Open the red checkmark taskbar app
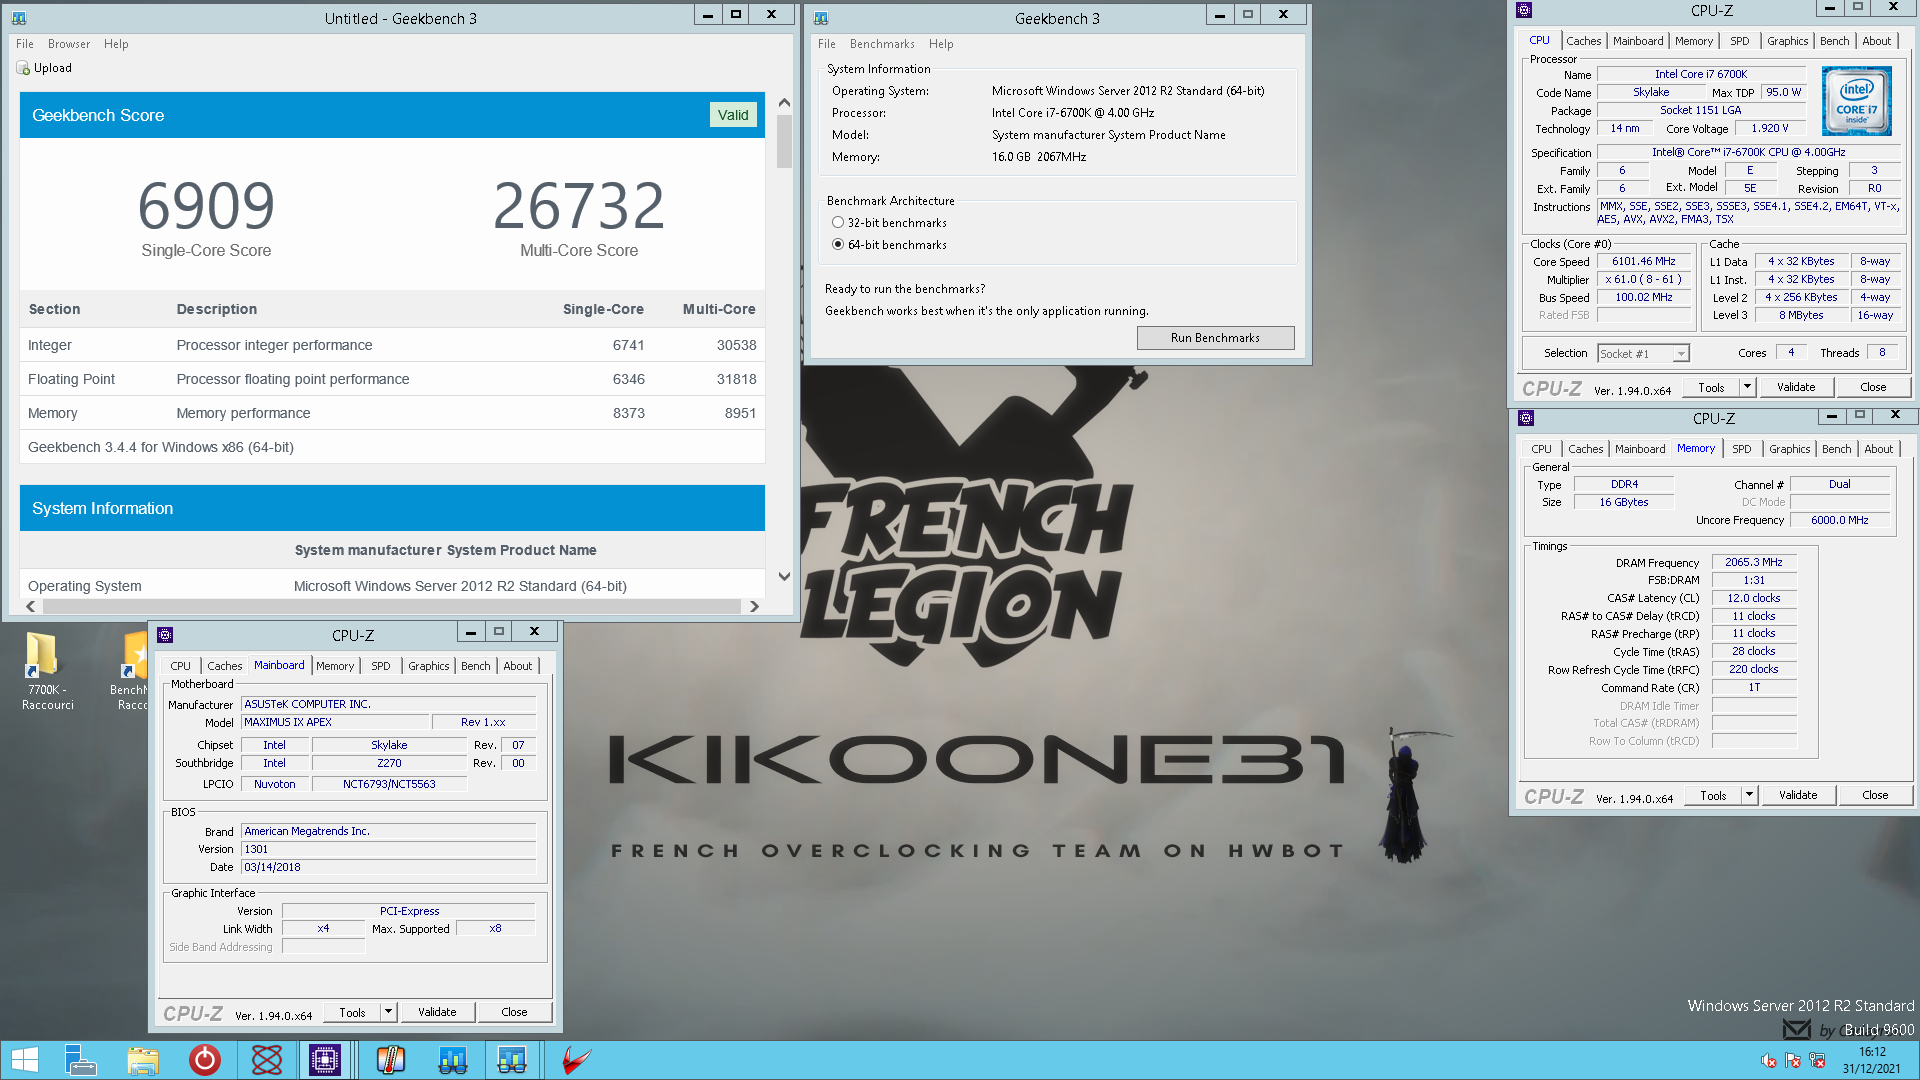The width and height of the screenshot is (1920, 1080). coord(576,1060)
